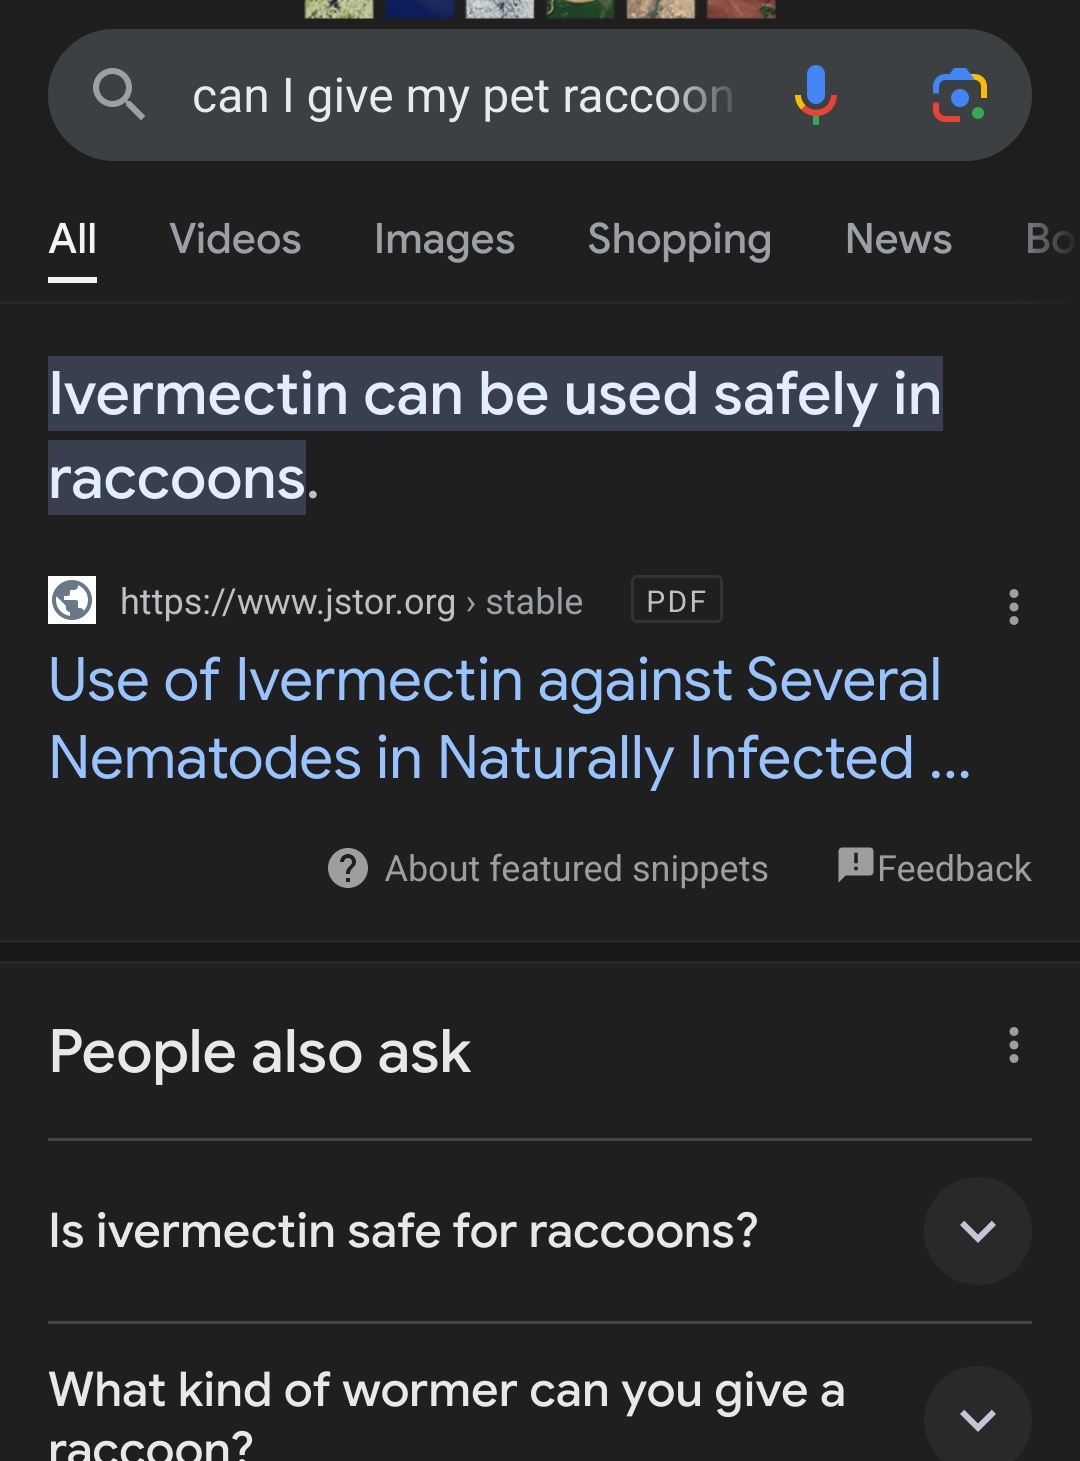This screenshot has height=1461, width=1080.
Task: Tap the search magnifier icon
Action: click(x=118, y=95)
